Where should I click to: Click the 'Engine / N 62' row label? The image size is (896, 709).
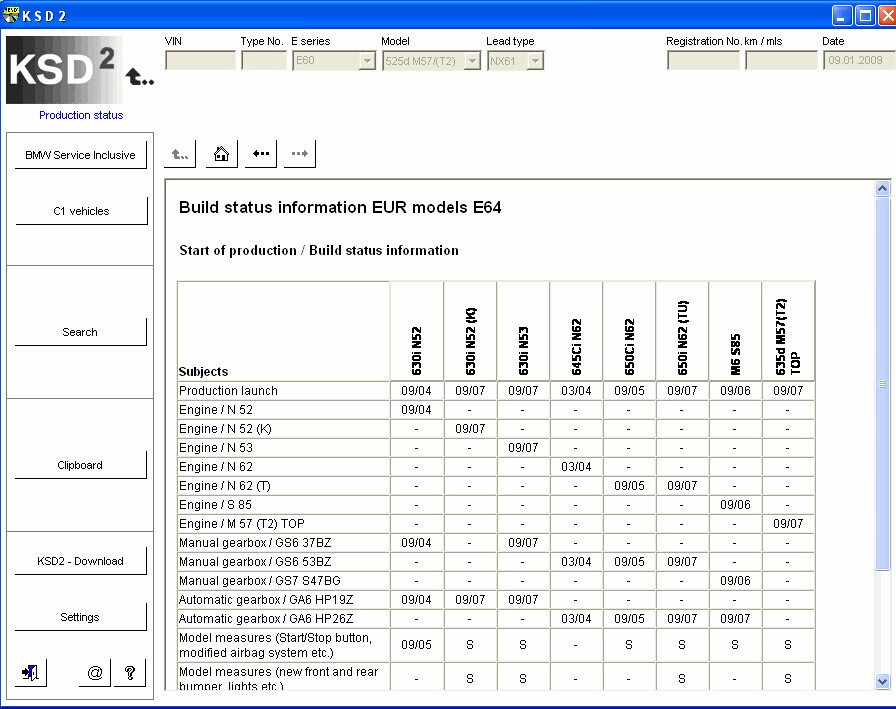(x=216, y=467)
